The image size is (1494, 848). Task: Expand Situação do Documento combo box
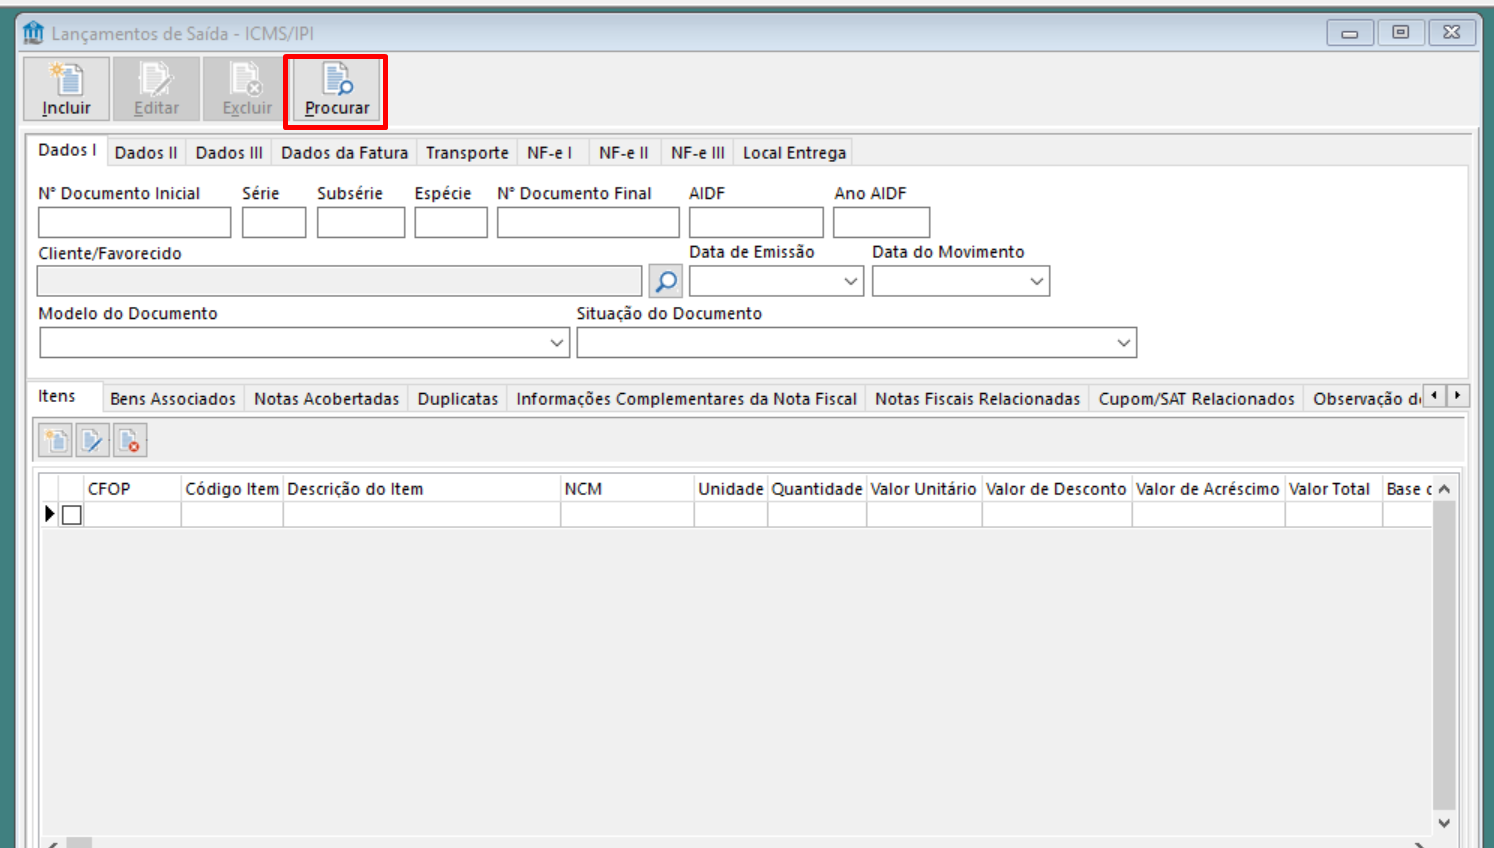pyautogui.click(x=1123, y=343)
